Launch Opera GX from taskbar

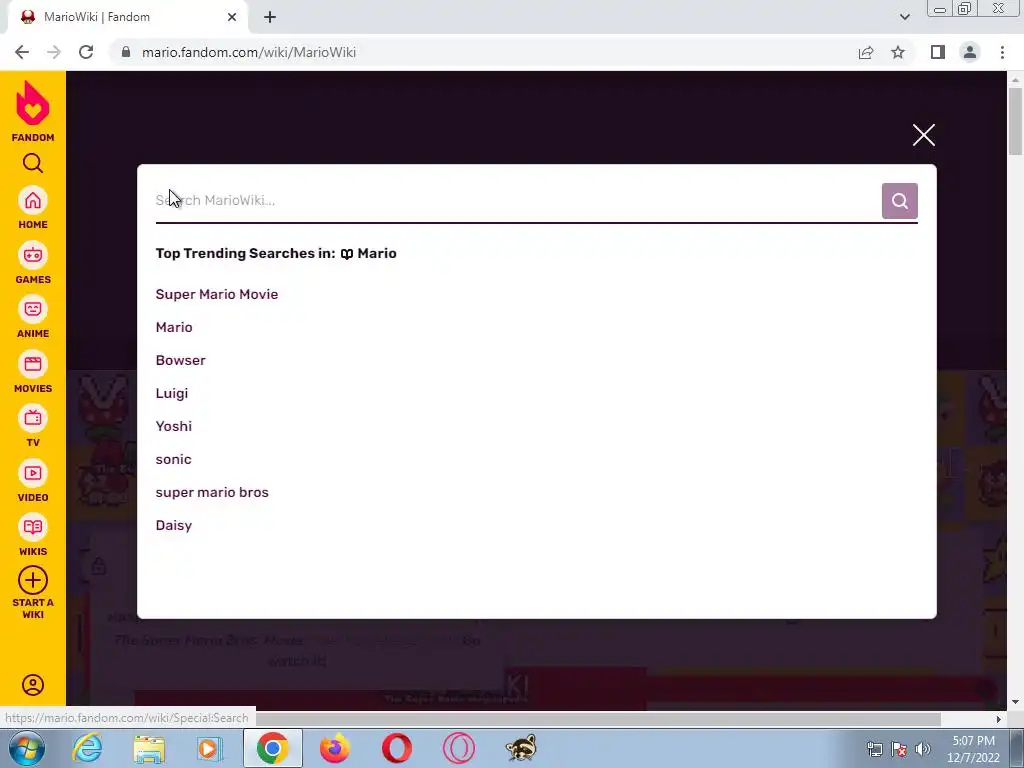coord(458,748)
